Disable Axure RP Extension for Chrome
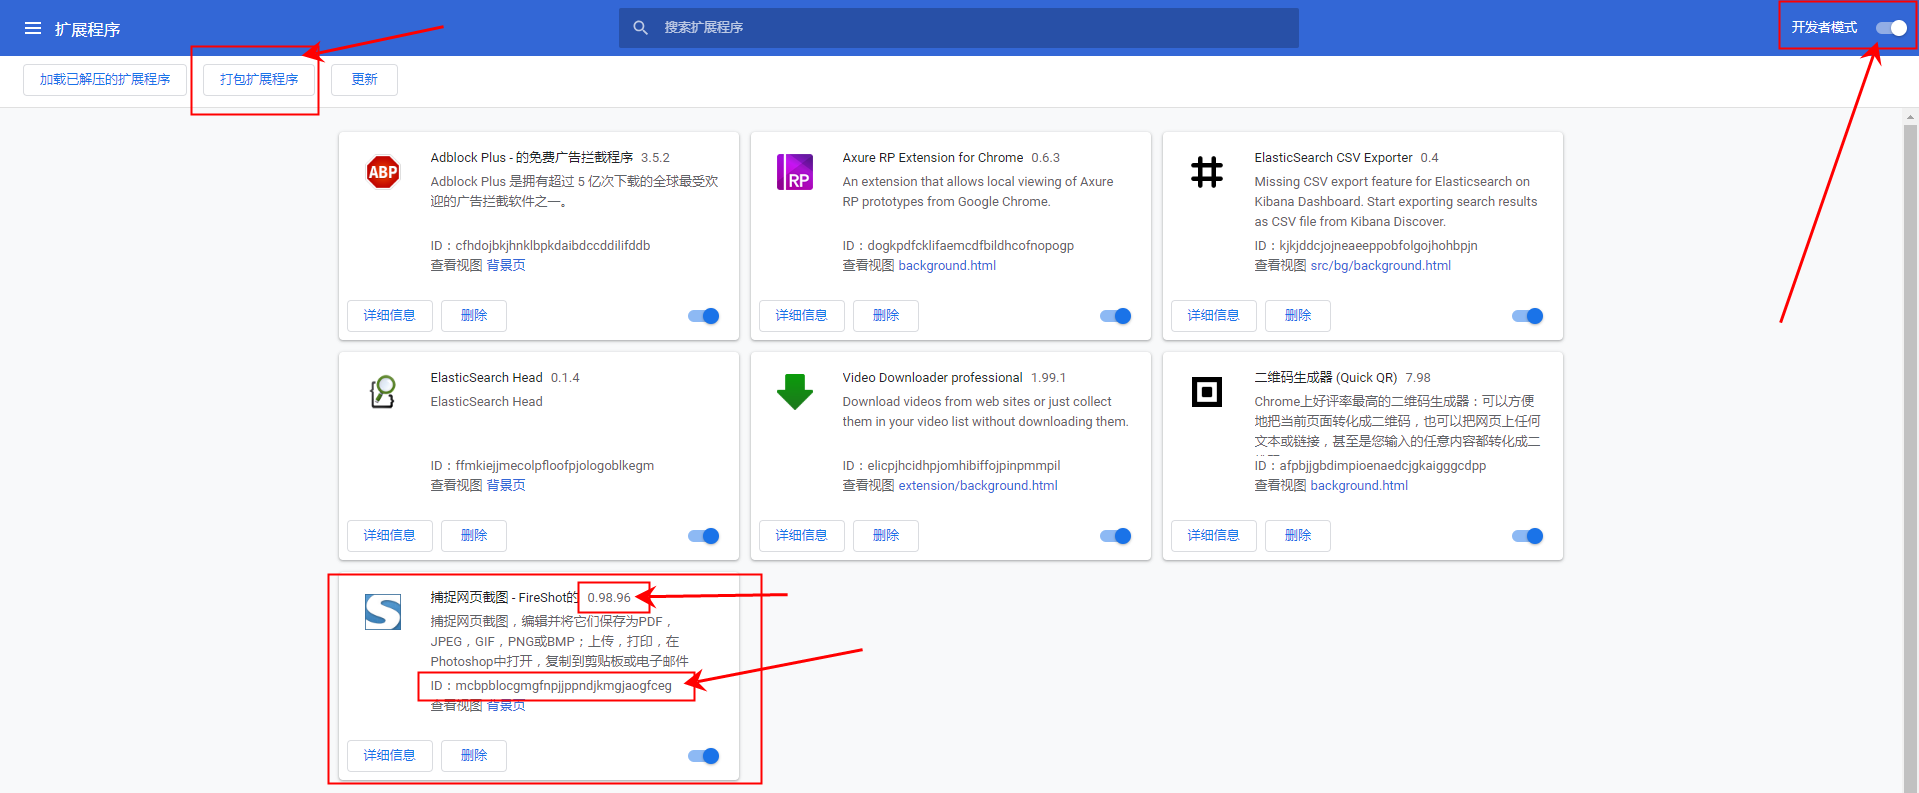 click(x=1116, y=316)
